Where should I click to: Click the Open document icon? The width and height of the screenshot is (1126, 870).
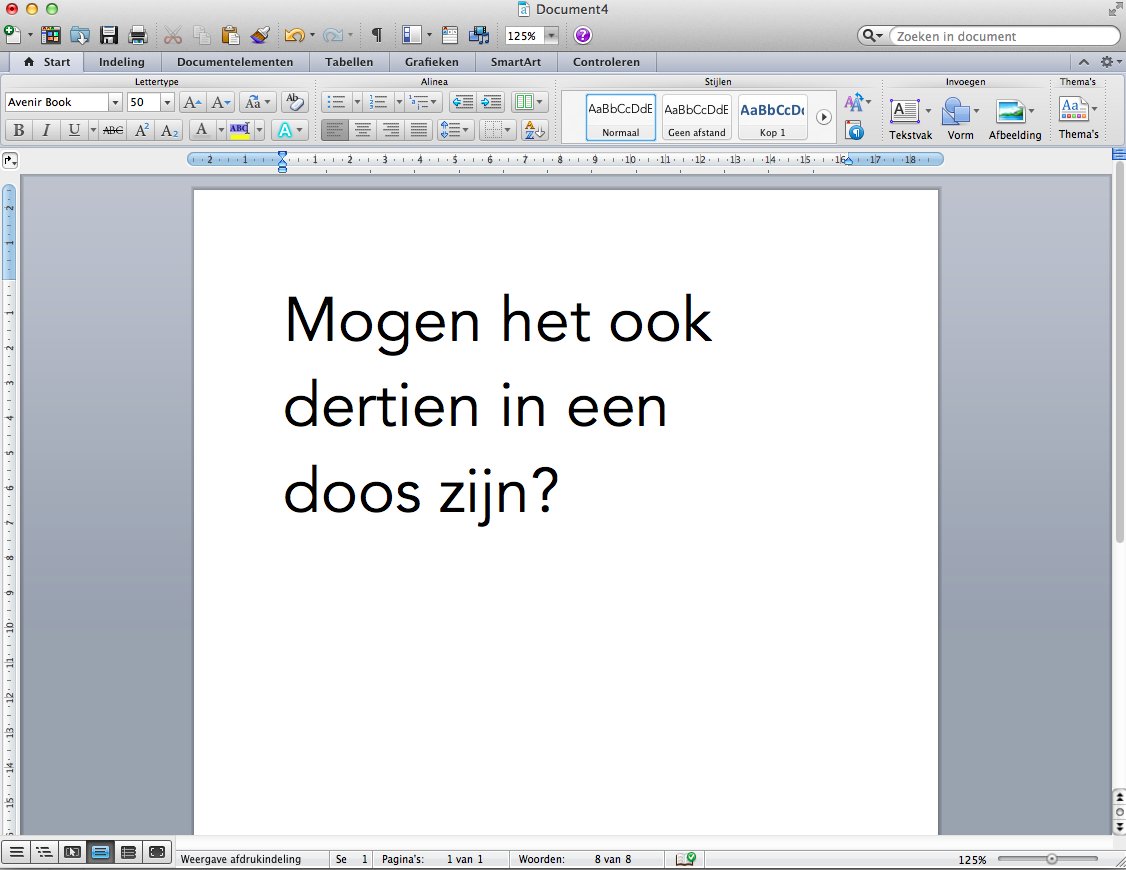coord(79,34)
